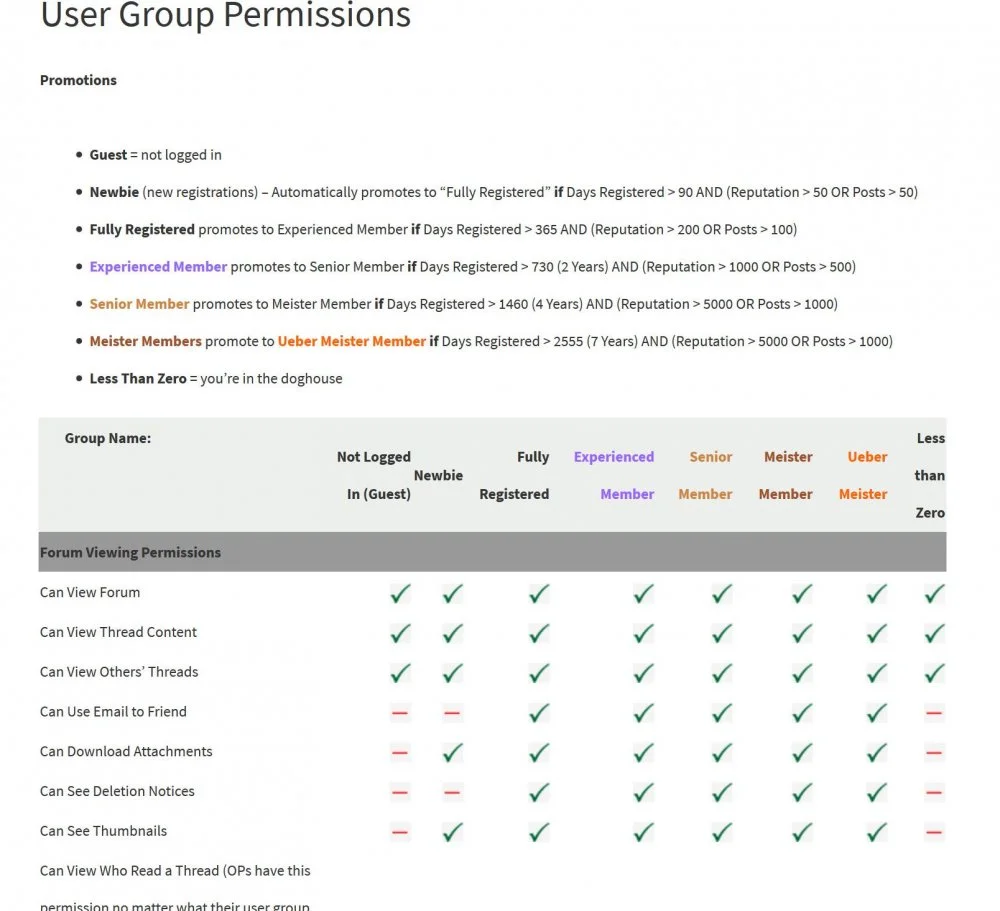Click Senior Member checkmark in Can See Thumbnails row

(722, 832)
